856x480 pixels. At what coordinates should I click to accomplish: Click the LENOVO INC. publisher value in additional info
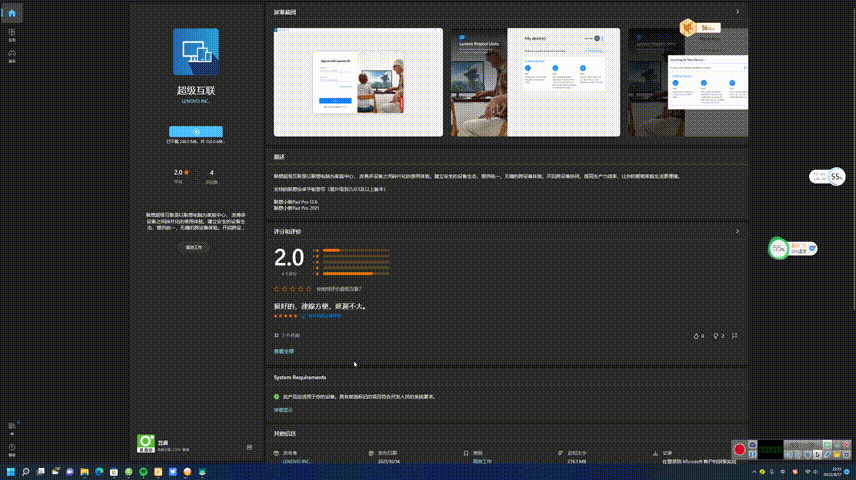pyautogui.click(x=296, y=461)
